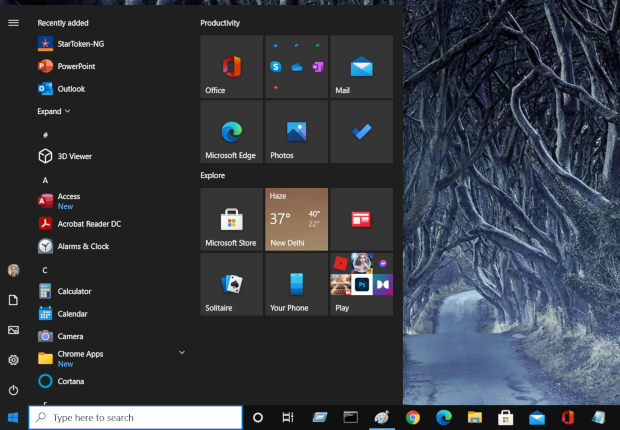This screenshot has height=430, width=620.
Task: Open the Mail tile
Action: [x=361, y=67]
